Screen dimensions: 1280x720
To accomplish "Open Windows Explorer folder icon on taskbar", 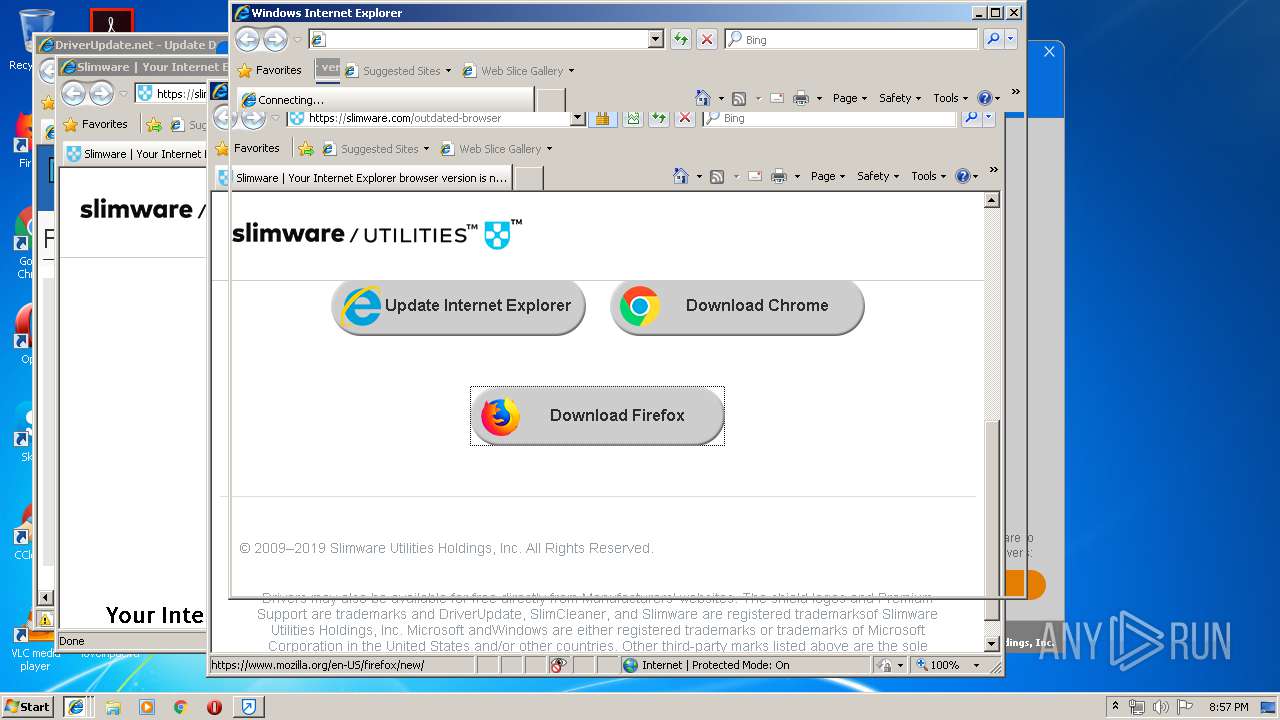I will point(112,707).
